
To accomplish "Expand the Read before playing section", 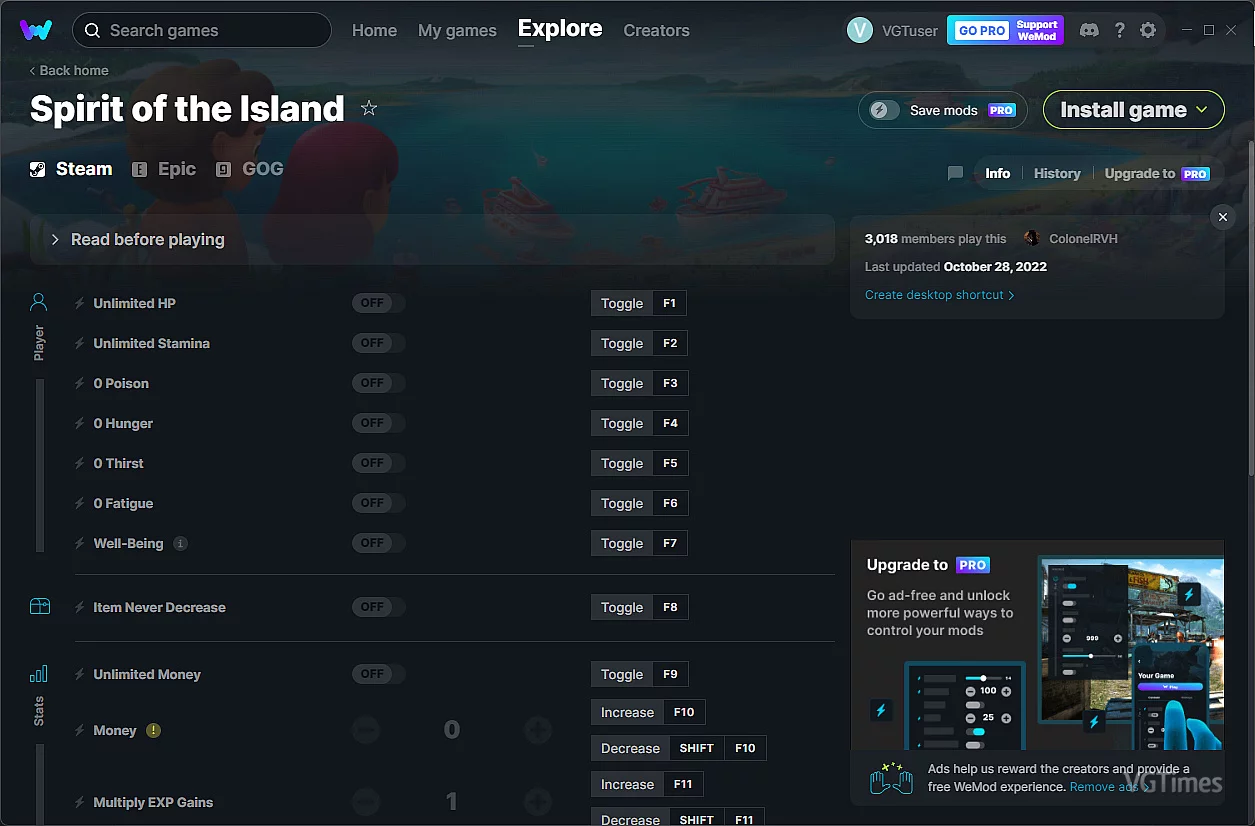I will 432,240.
